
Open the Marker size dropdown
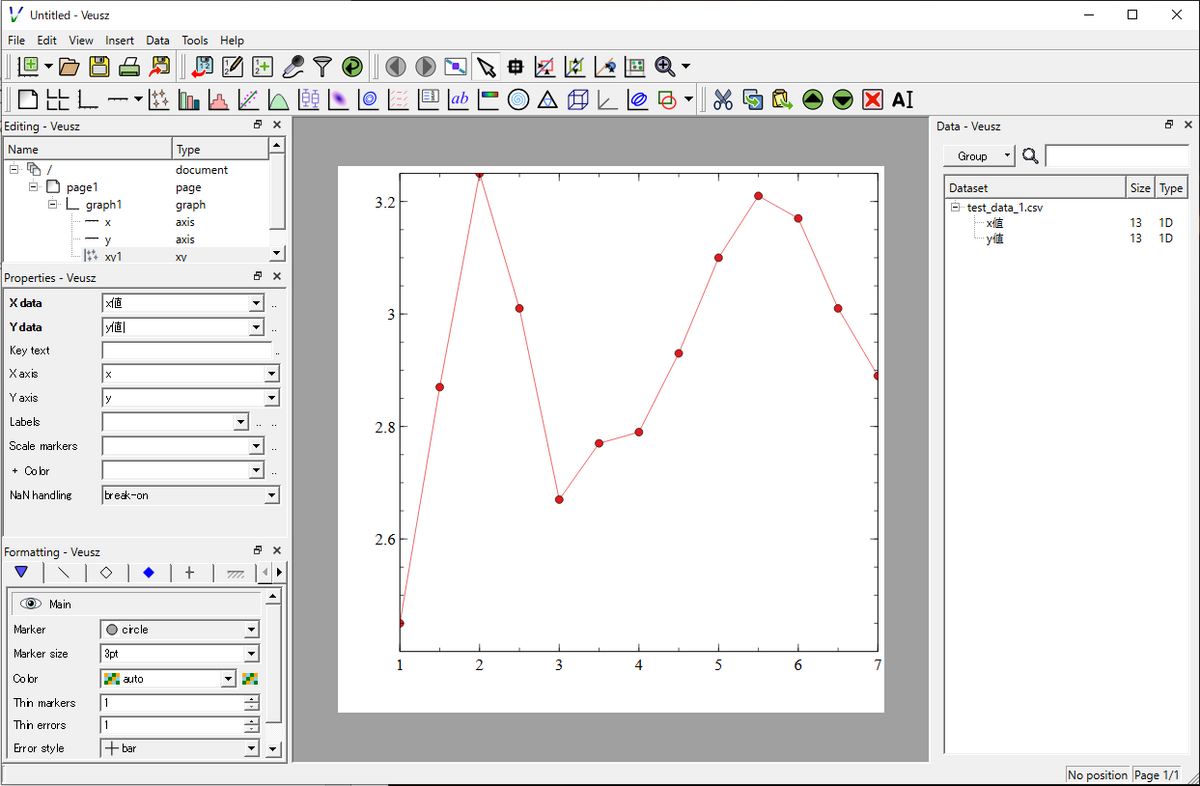click(252, 654)
